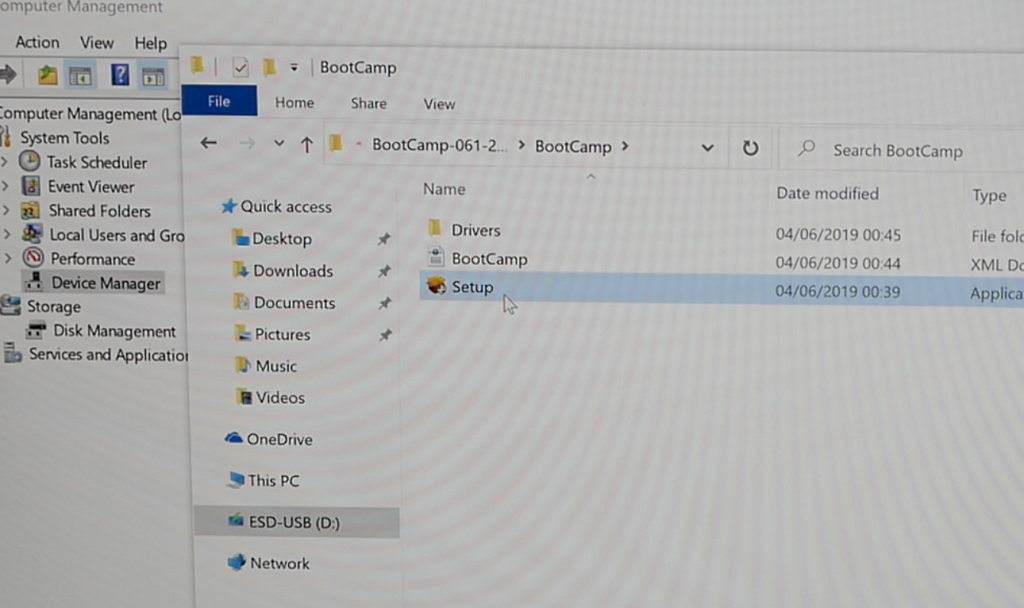The image size is (1024, 608).
Task: Click the Event Viewer icon
Action: 31,186
